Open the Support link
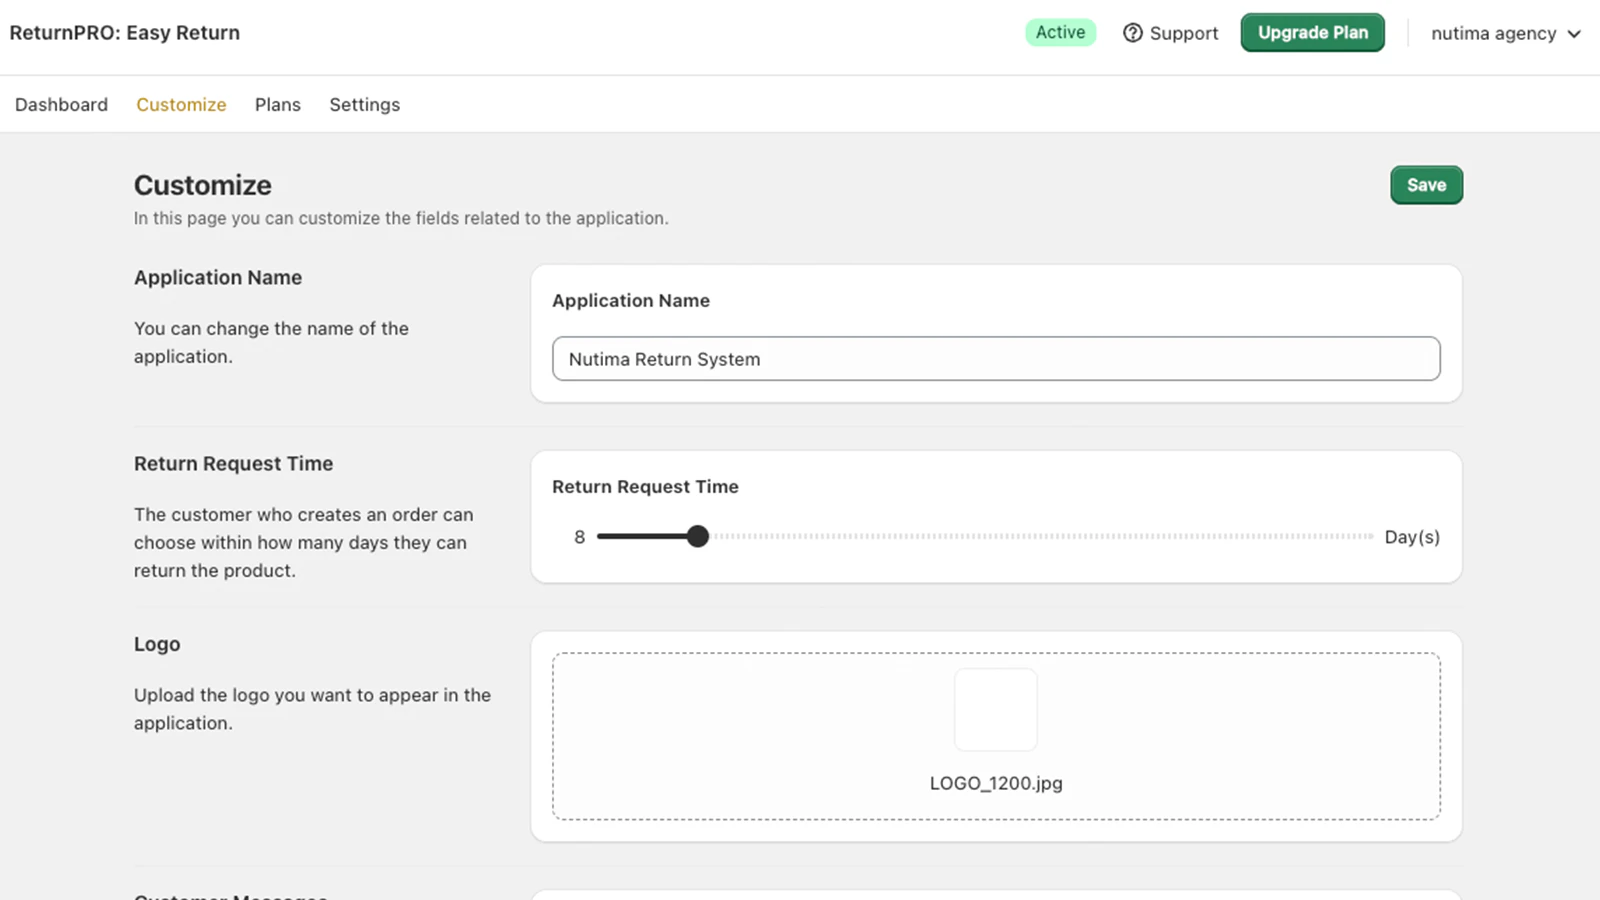This screenshot has width=1600, height=900. click(x=1170, y=33)
